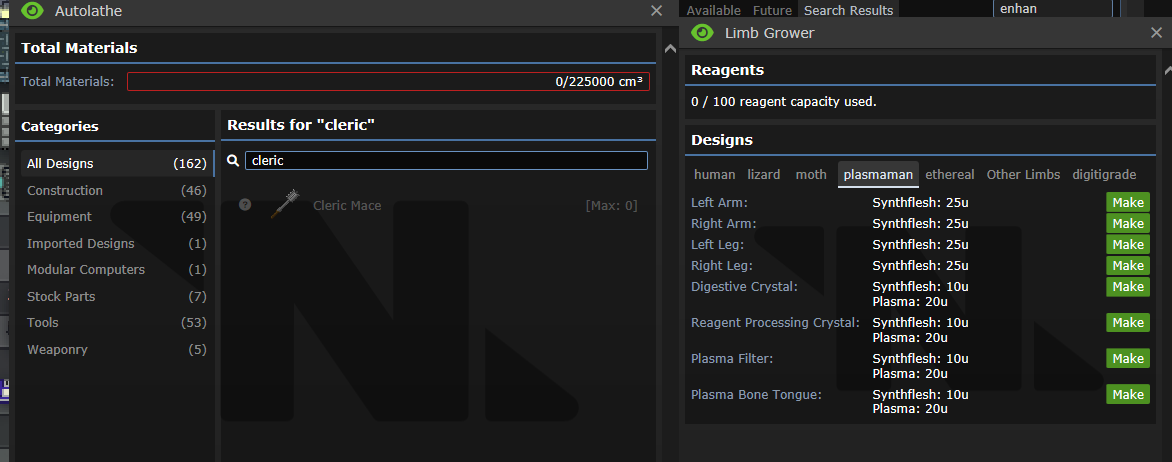
Task: Make a Plasma Bone Tongue
Action: pyautogui.click(x=1128, y=394)
